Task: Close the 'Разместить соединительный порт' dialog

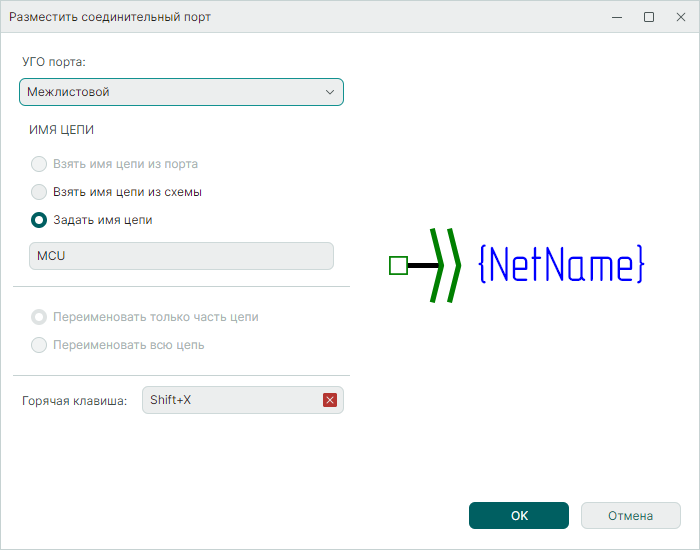Action: coord(681,17)
